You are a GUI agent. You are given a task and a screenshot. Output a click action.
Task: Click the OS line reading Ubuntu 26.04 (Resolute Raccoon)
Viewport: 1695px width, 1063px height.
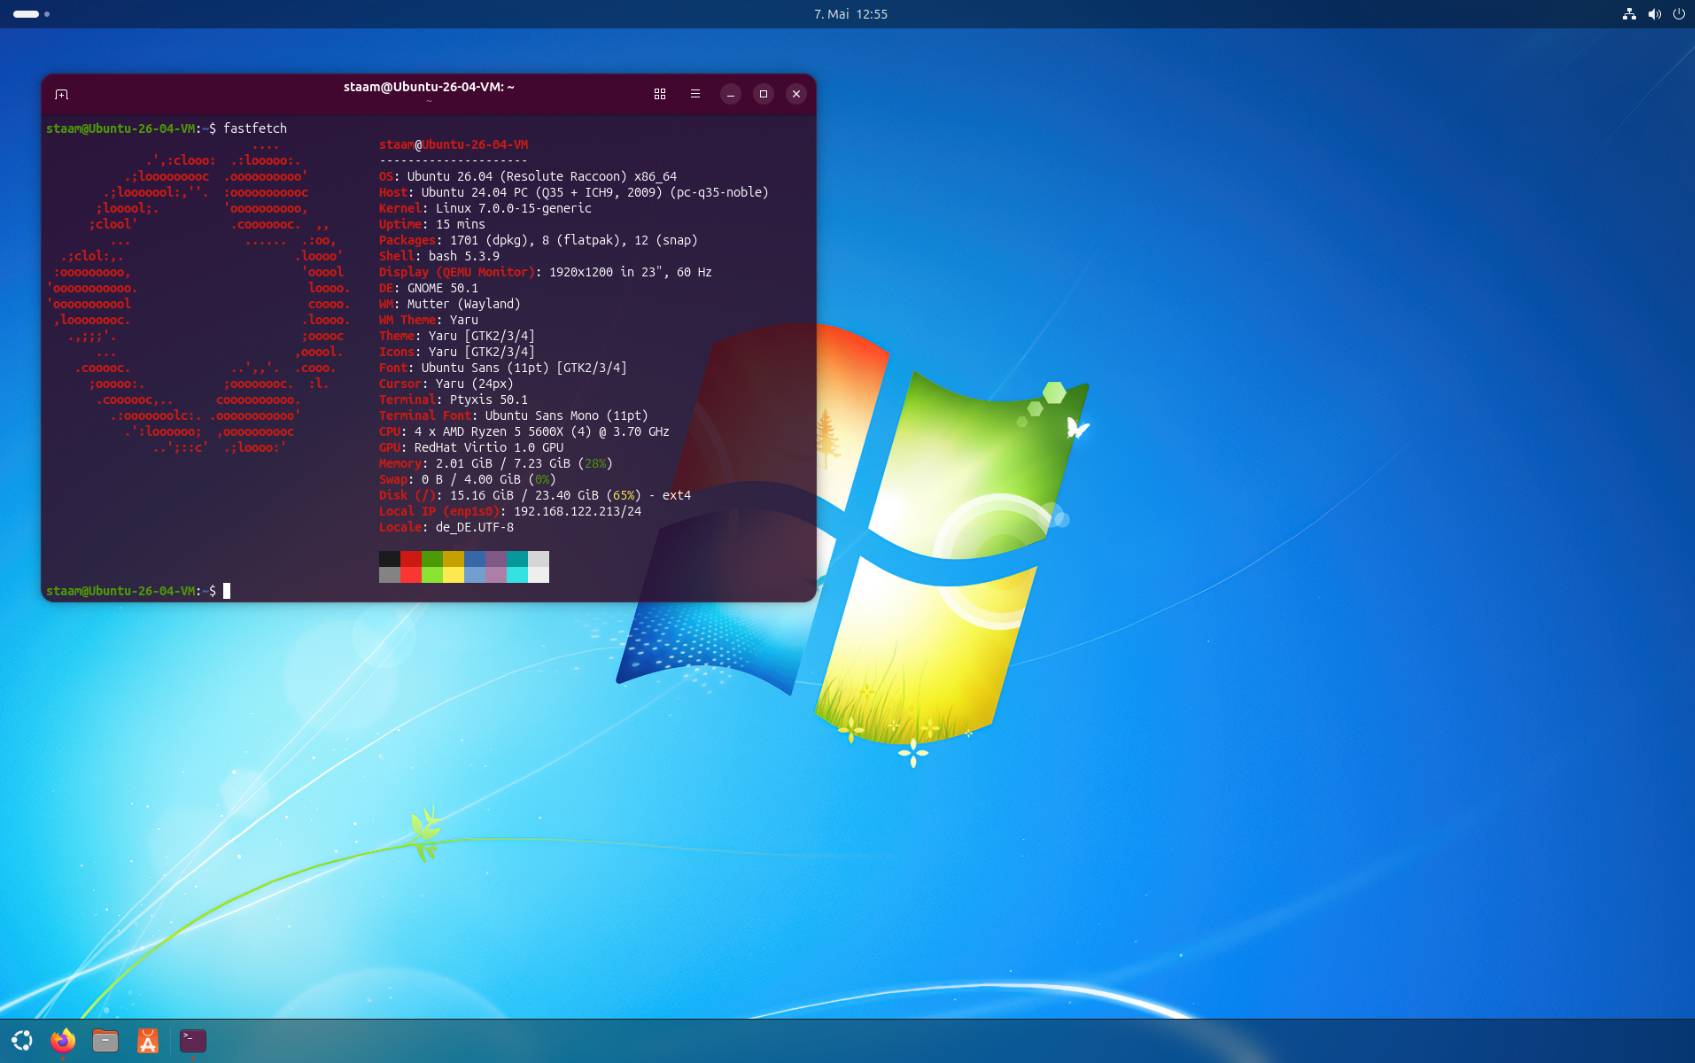(528, 177)
